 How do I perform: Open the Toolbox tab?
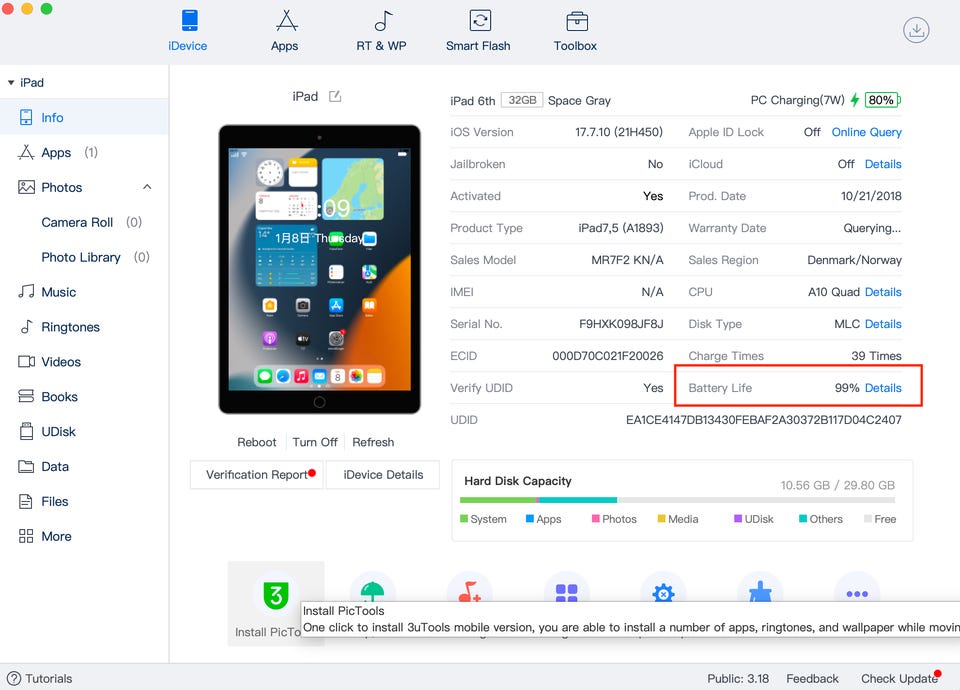click(576, 31)
